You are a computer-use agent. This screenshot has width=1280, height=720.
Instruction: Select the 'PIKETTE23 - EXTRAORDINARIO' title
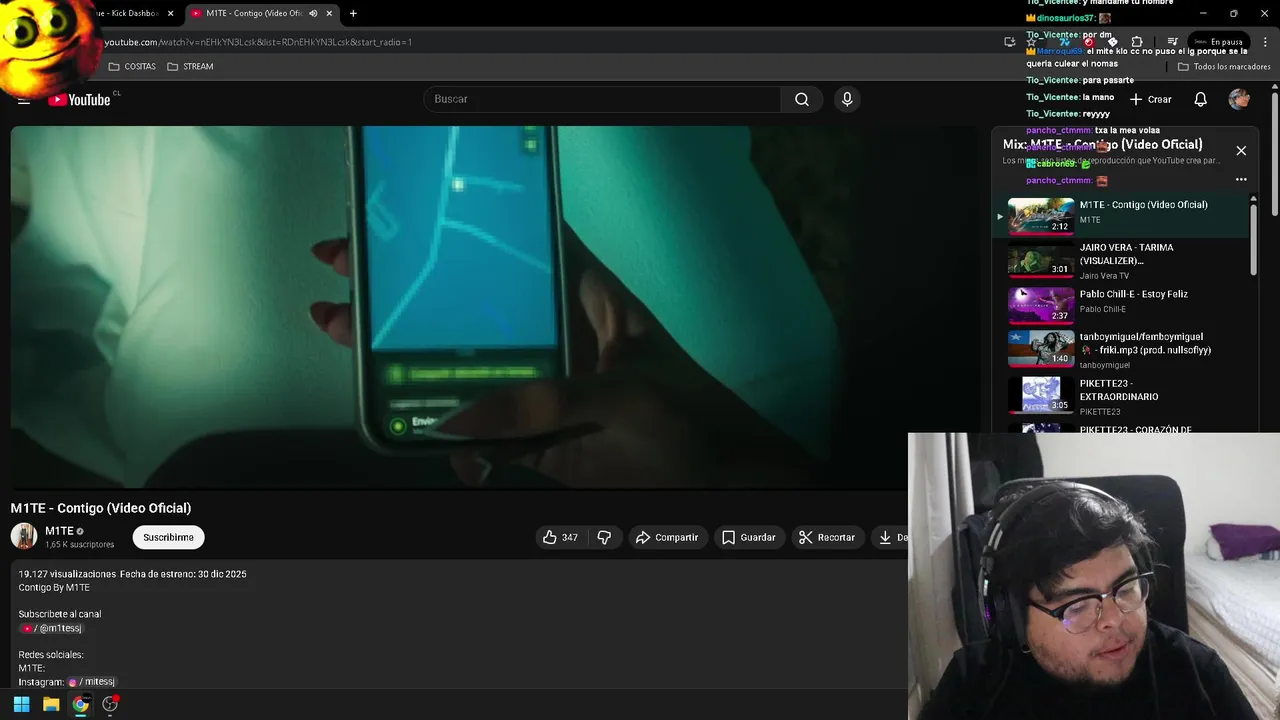(1119, 390)
